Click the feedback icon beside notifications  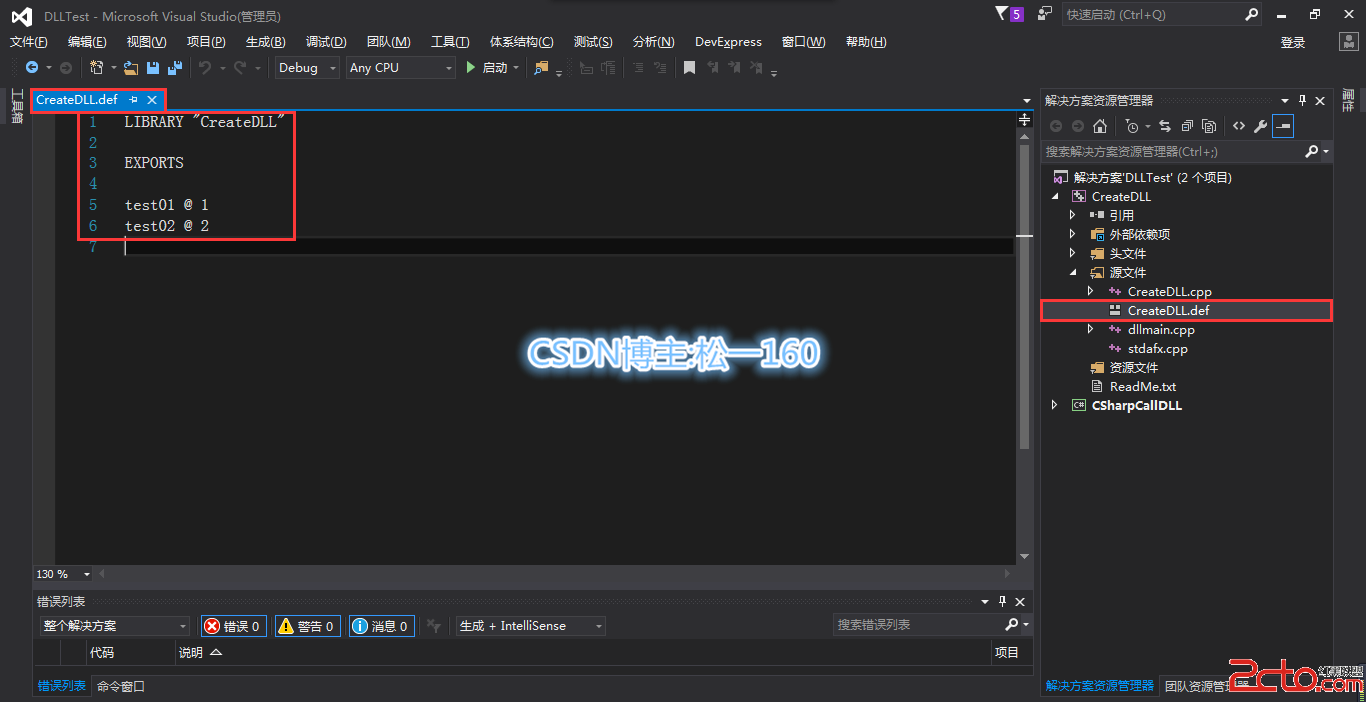point(1045,14)
